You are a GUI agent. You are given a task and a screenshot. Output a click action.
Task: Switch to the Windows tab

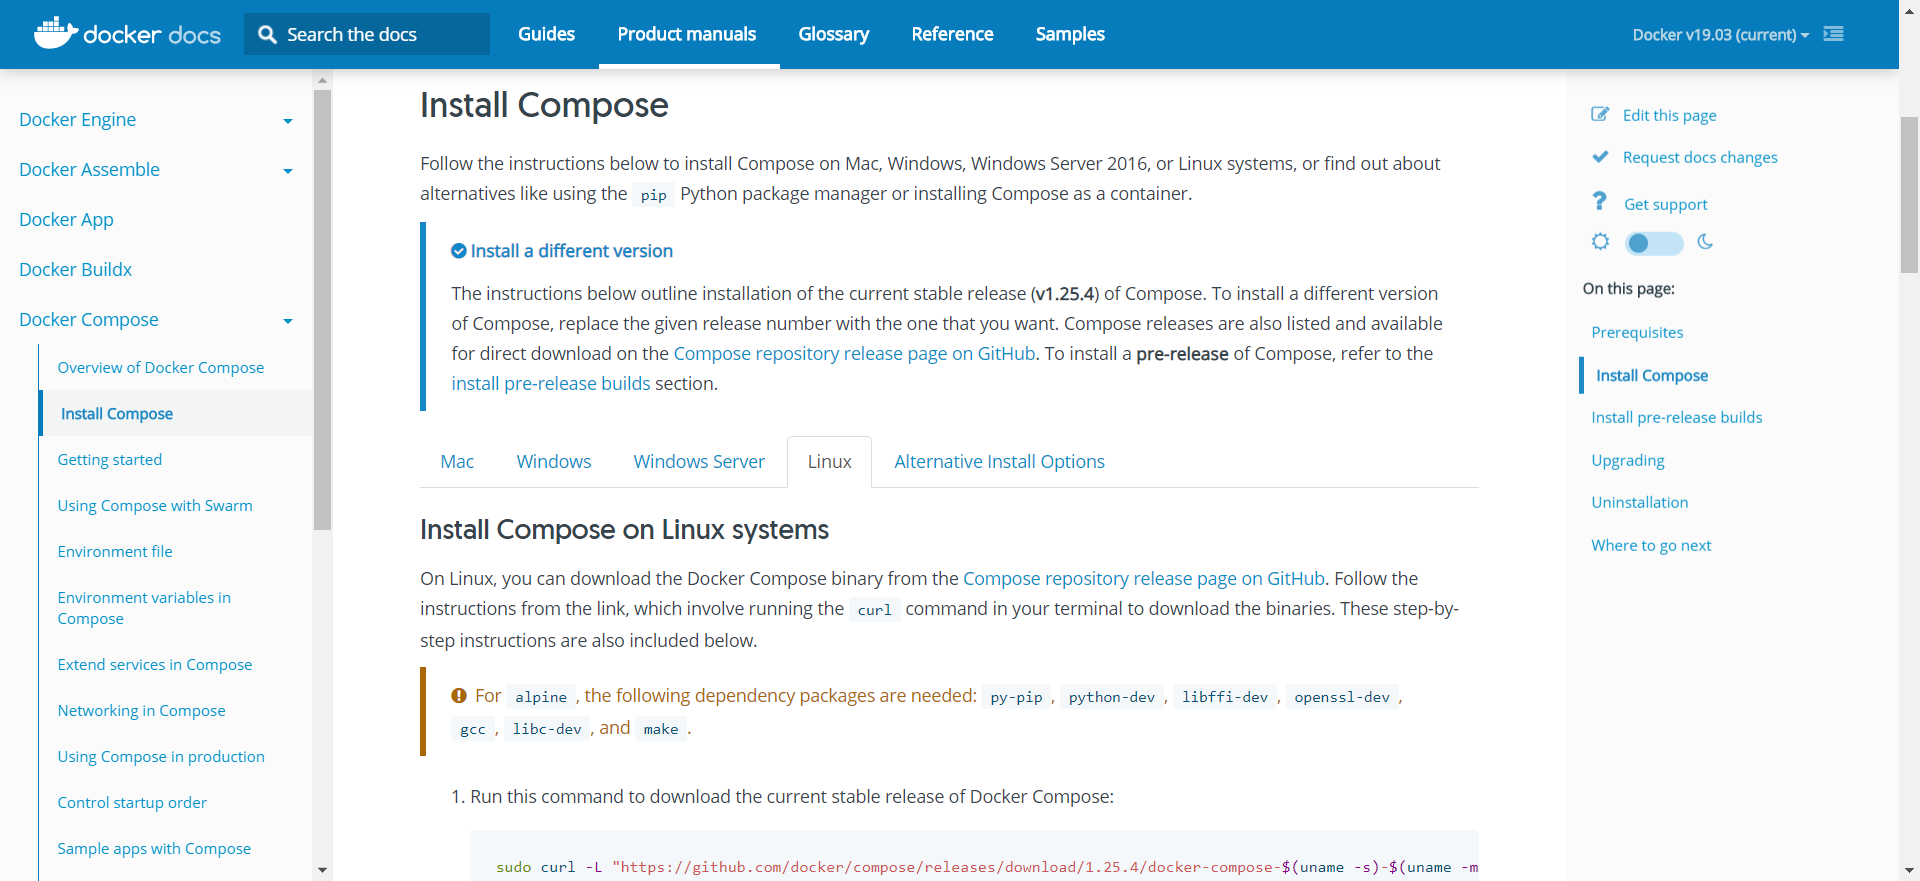[554, 461]
